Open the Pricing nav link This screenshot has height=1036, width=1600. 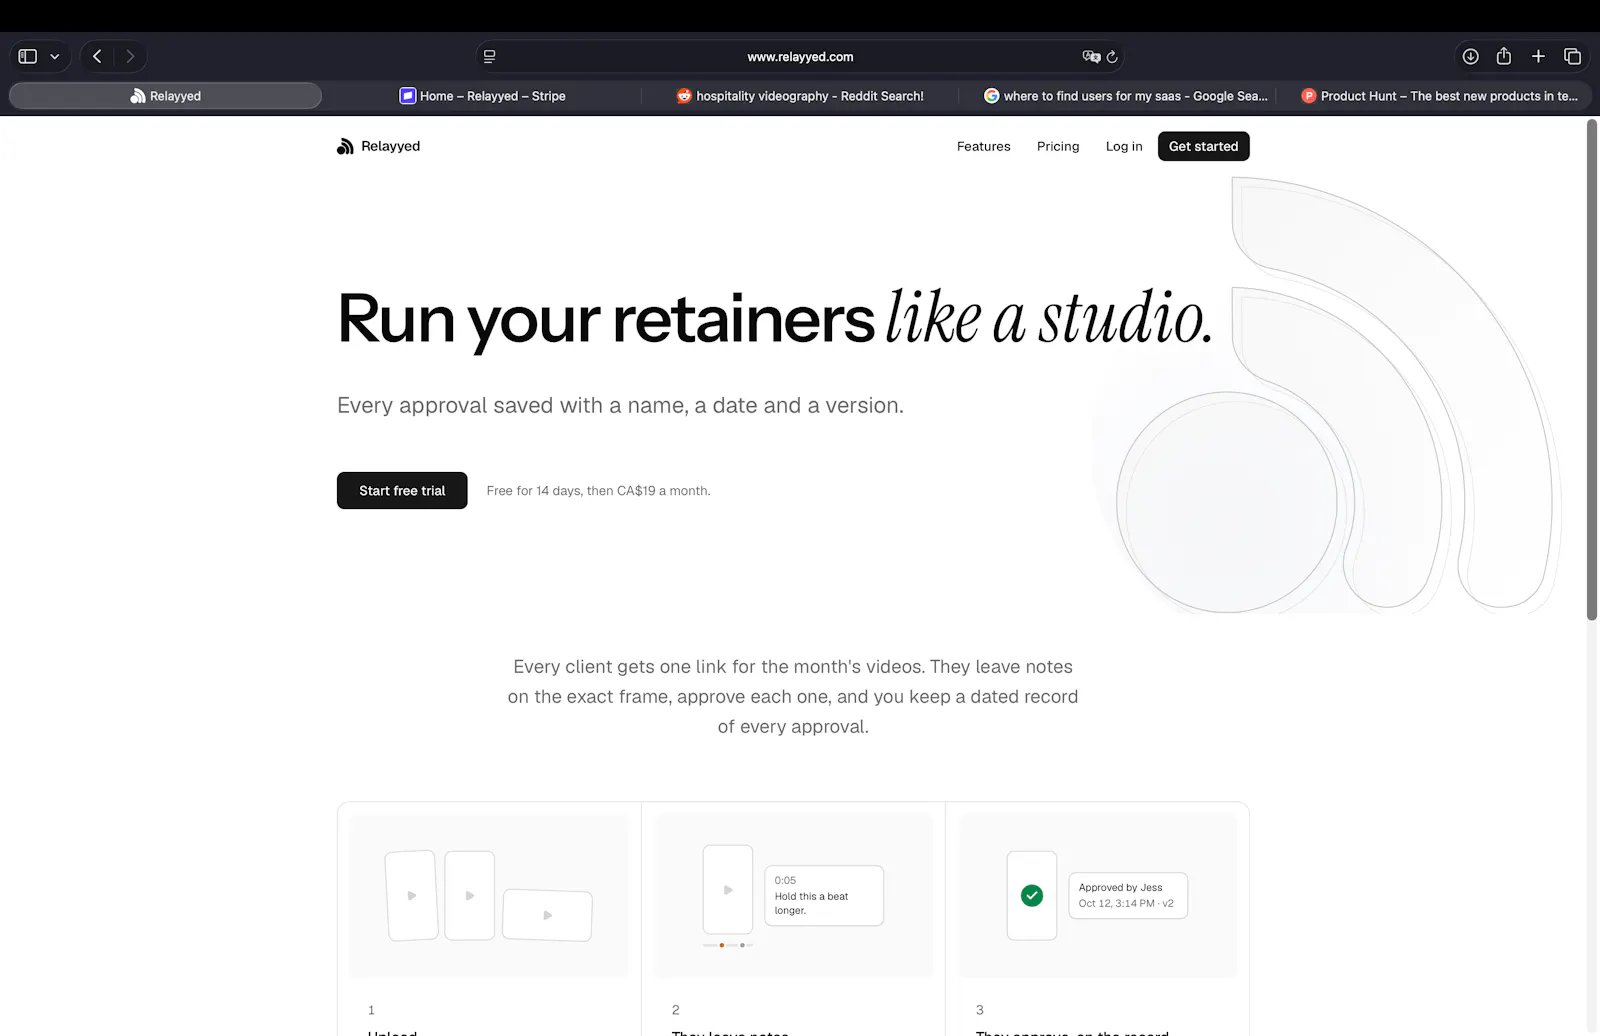(x=1058, y=146)
